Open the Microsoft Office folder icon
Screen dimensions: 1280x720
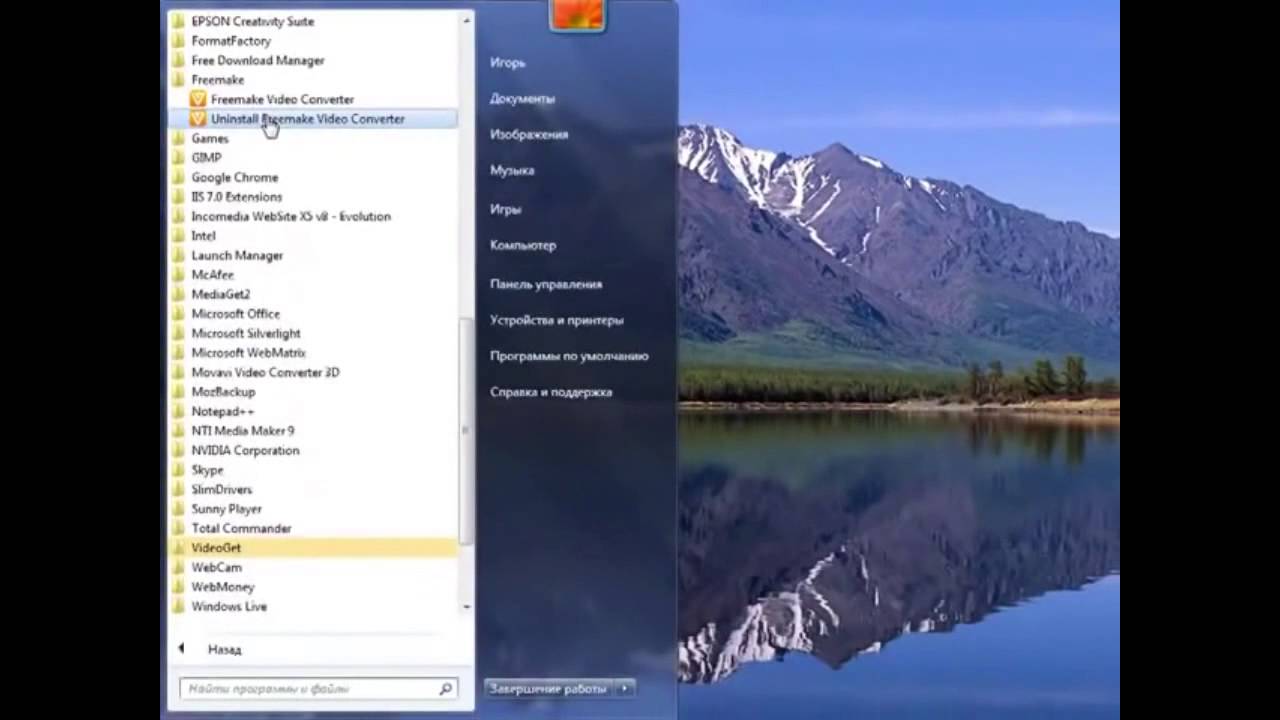(x=178, y=314)
